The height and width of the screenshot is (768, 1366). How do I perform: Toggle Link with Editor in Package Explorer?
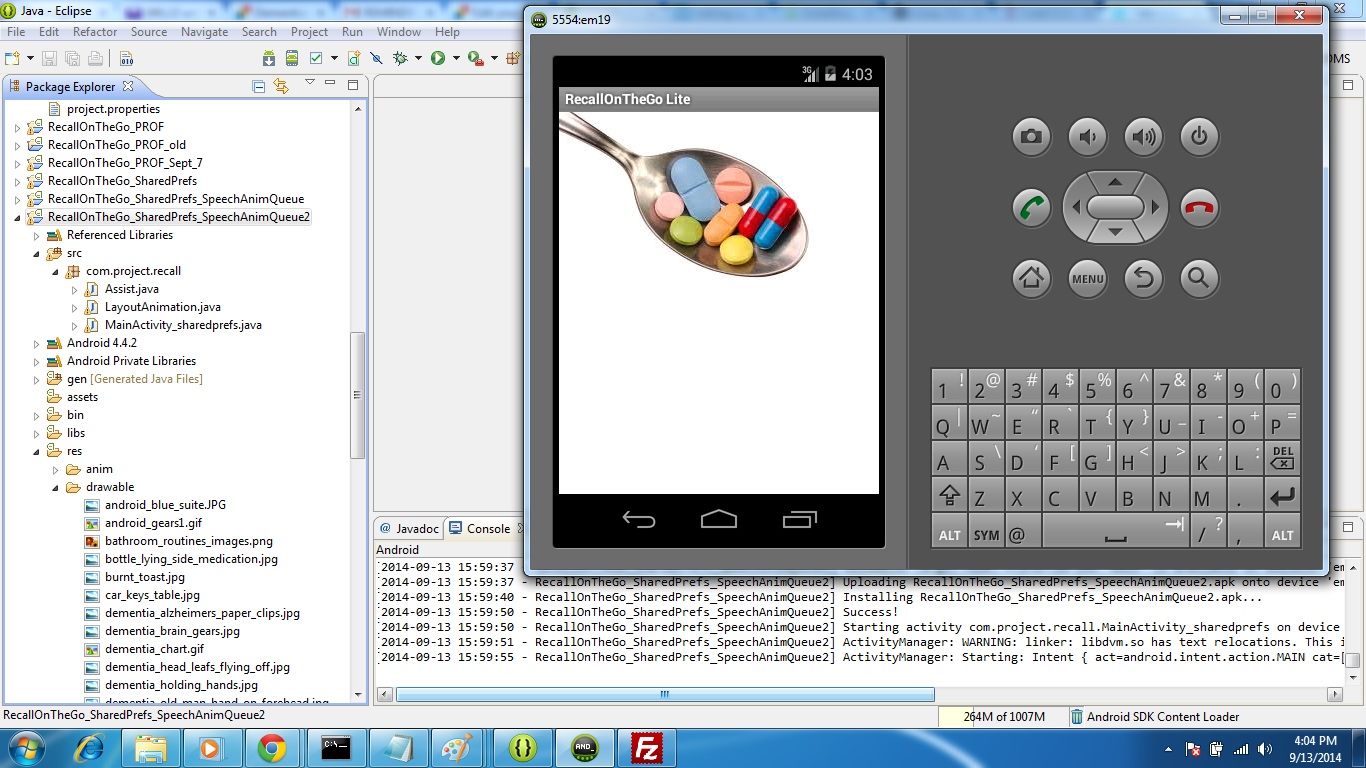pos(281,87)
